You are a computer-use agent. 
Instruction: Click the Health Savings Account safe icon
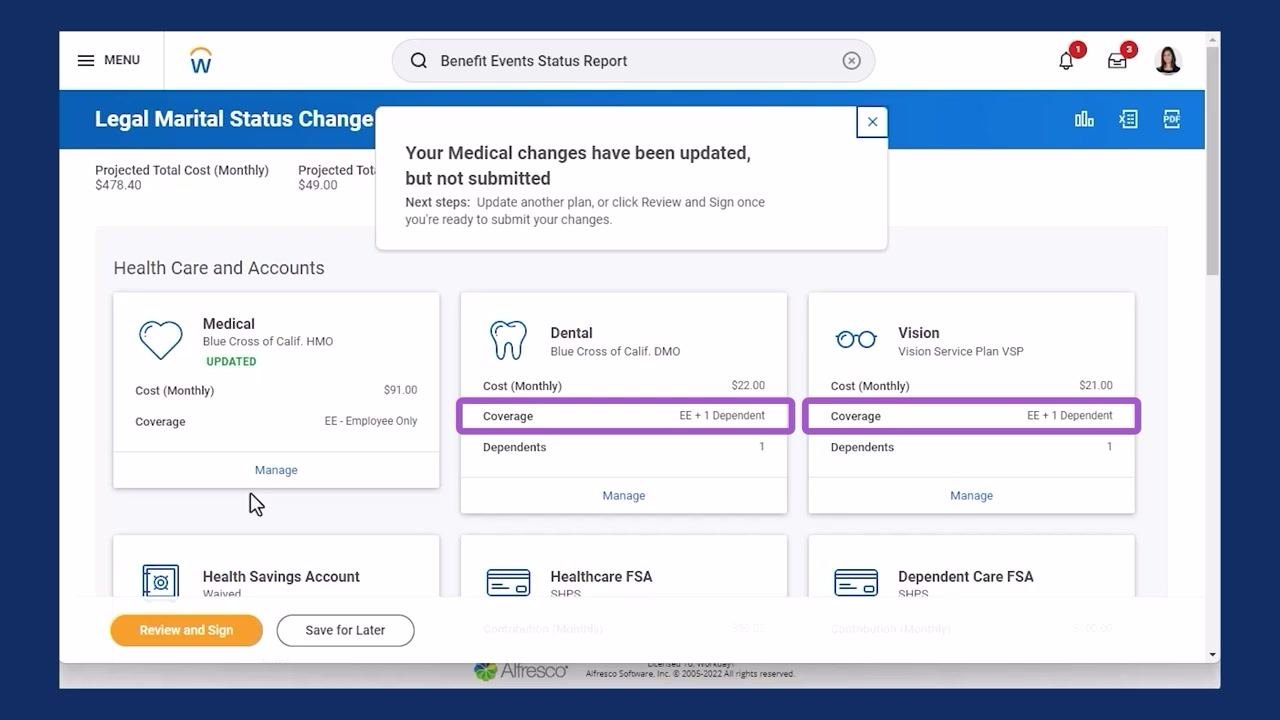coord(160,581)
